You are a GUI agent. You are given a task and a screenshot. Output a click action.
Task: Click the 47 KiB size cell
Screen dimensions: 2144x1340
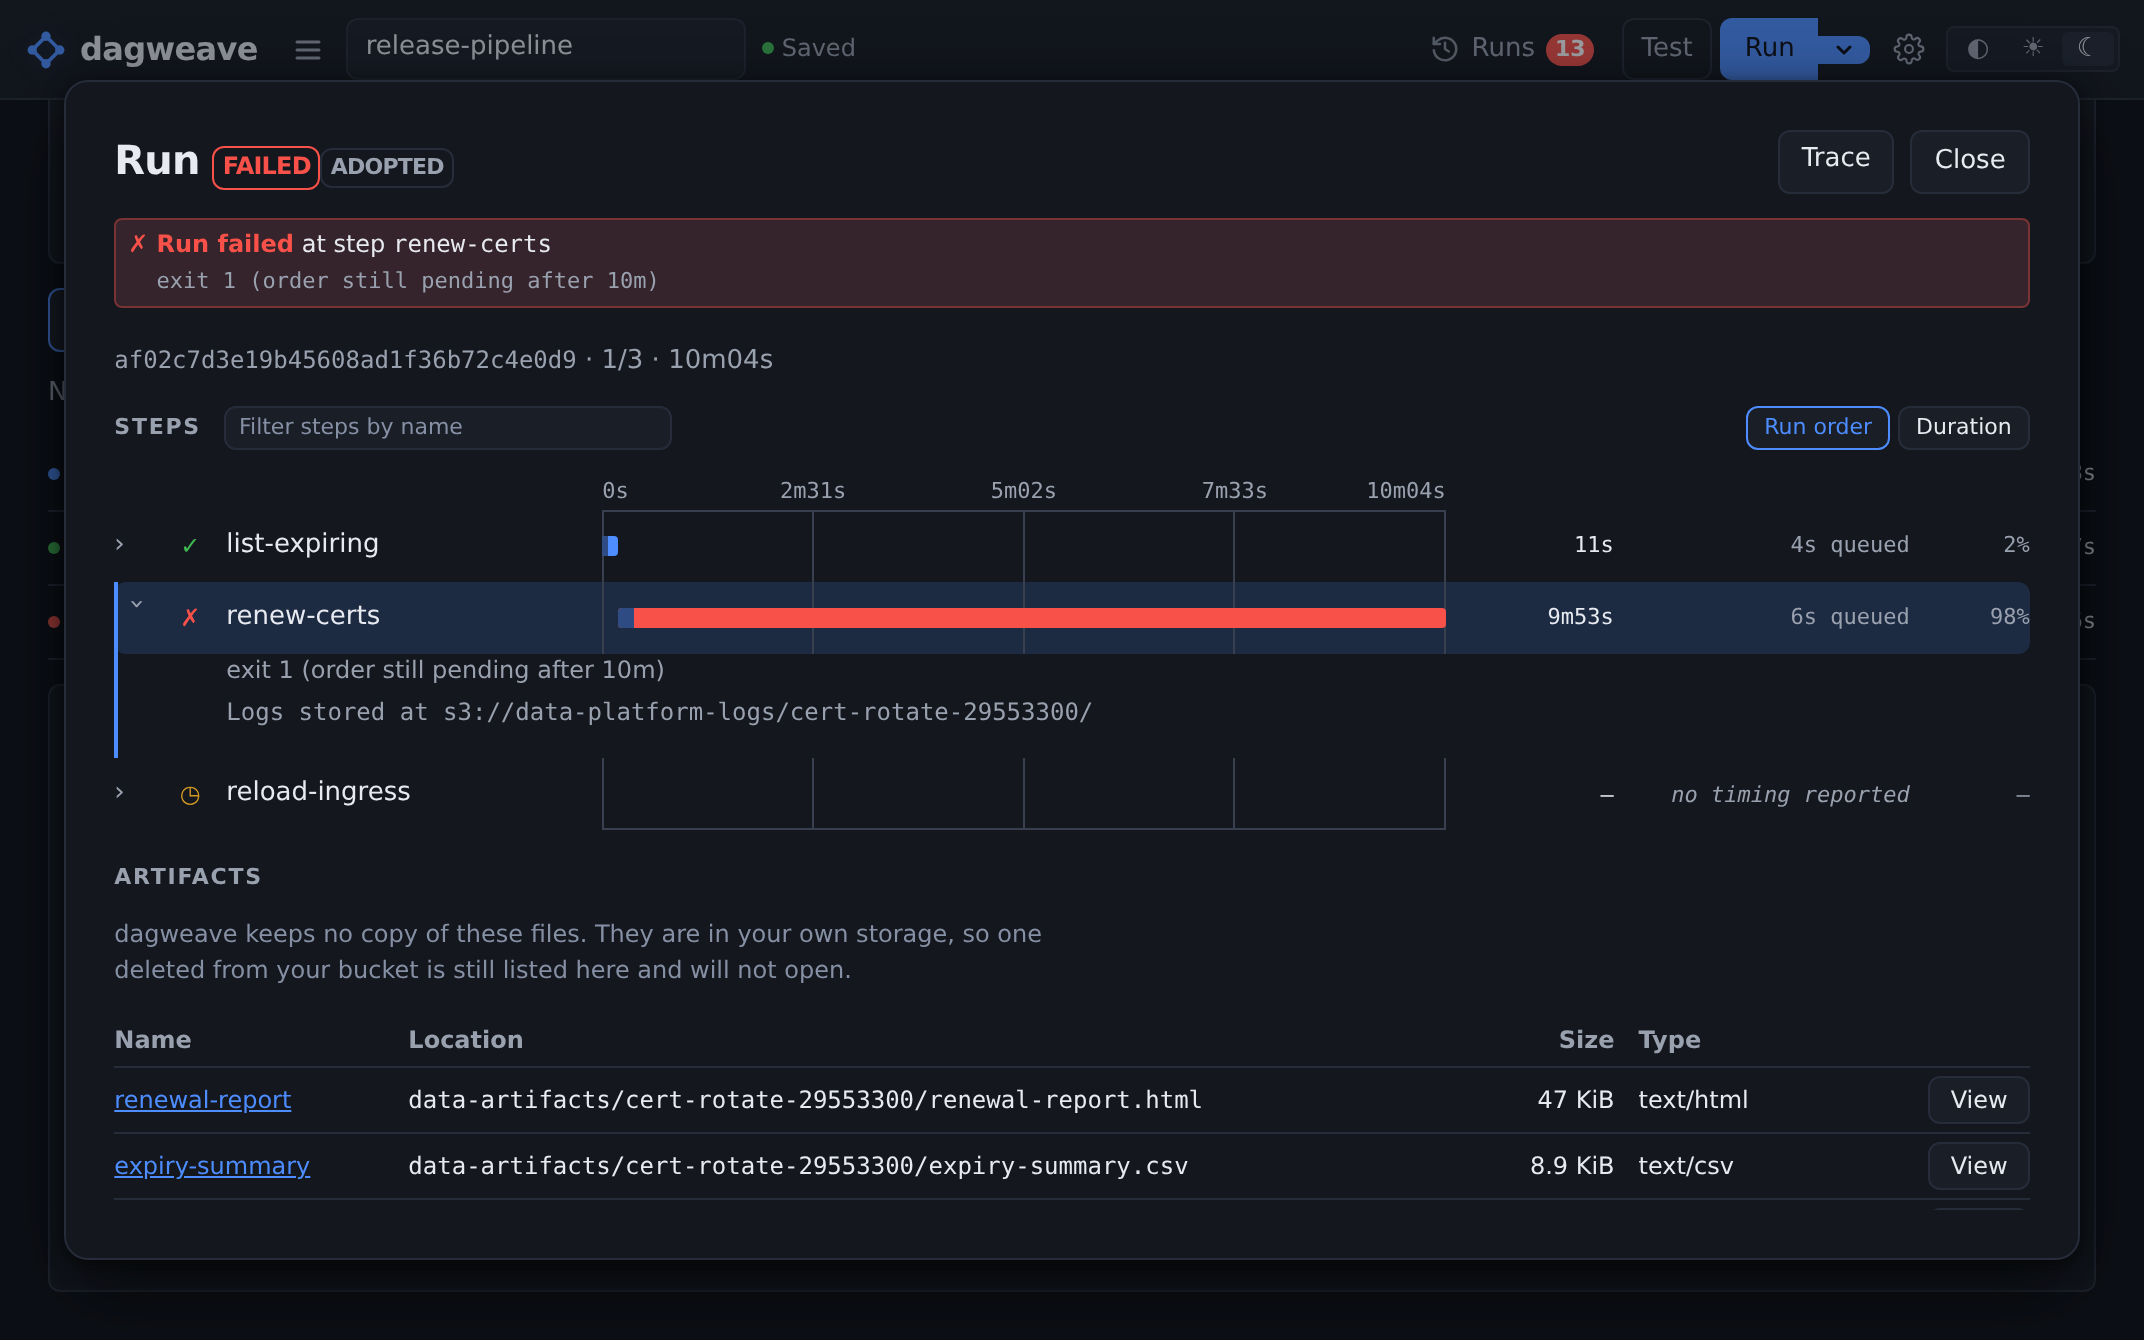[1575, 1100]
